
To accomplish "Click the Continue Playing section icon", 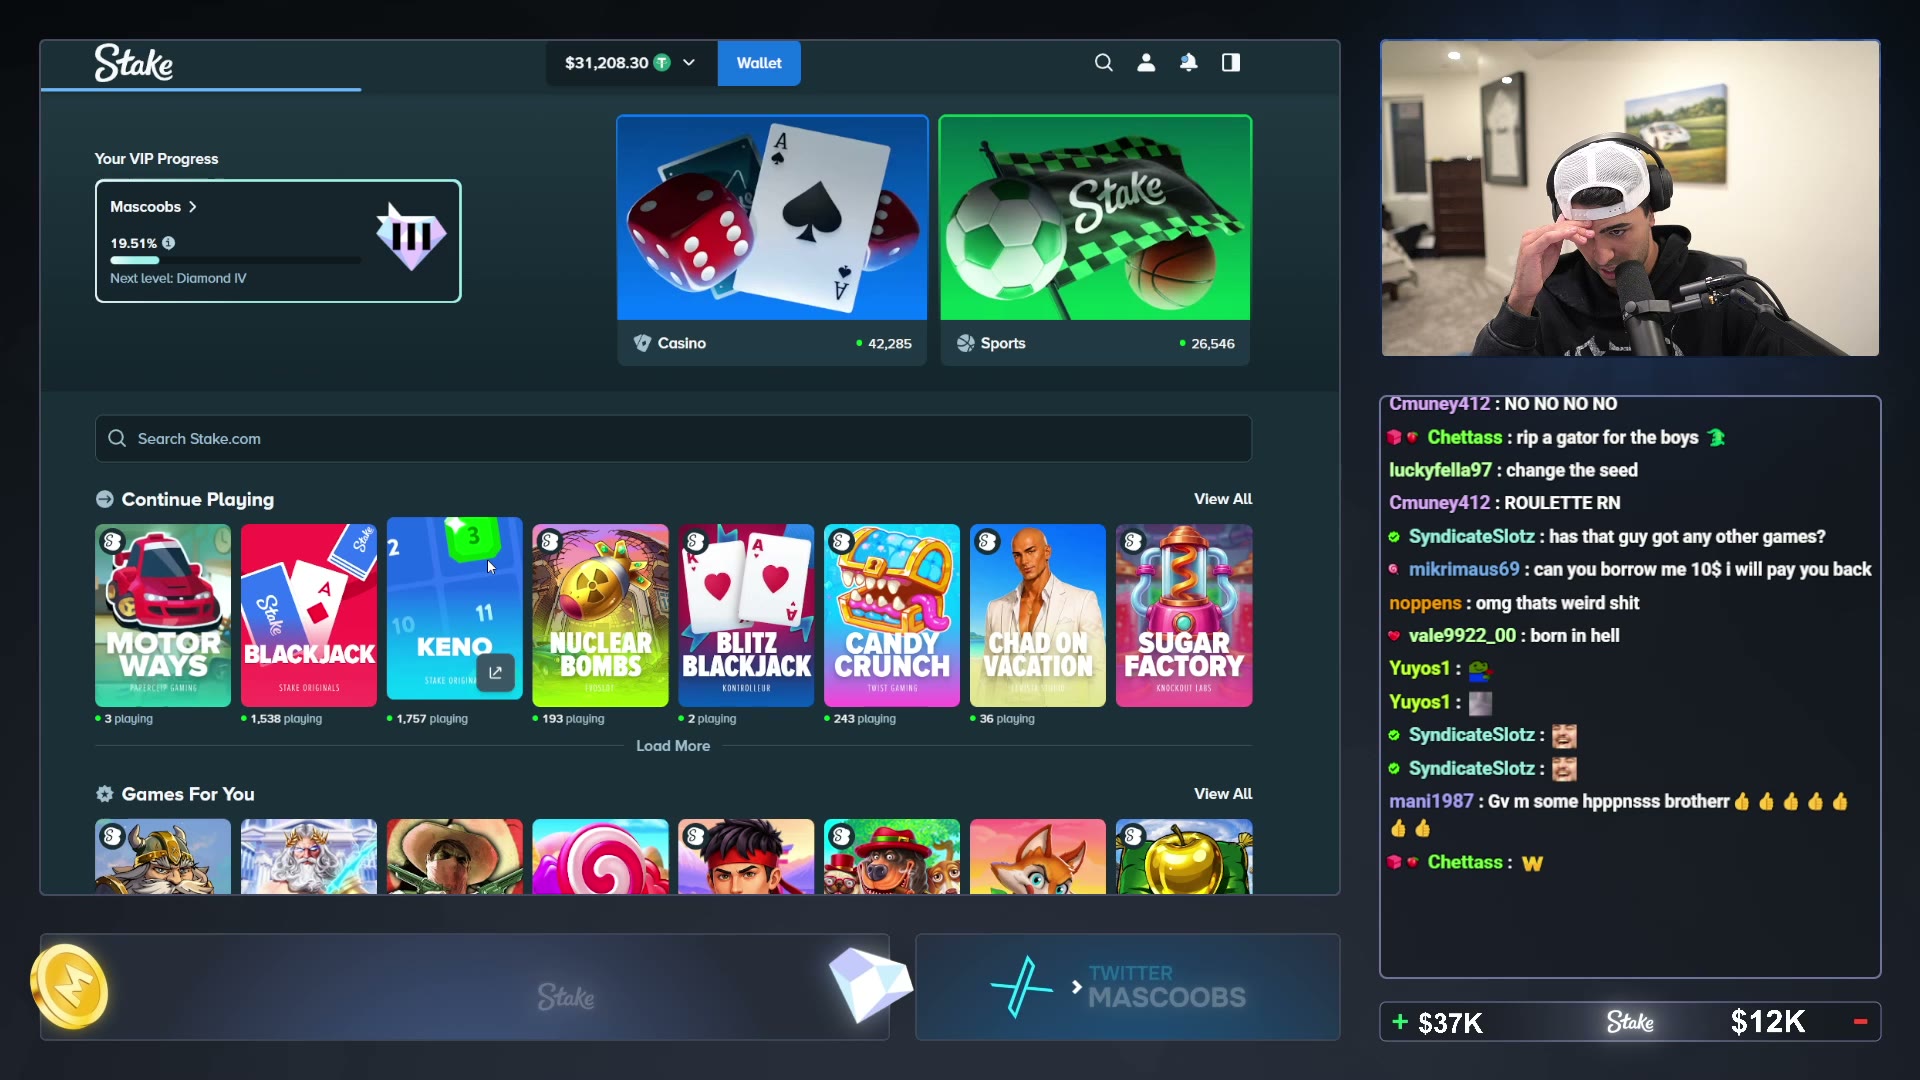I will click(x=105, y=499).
